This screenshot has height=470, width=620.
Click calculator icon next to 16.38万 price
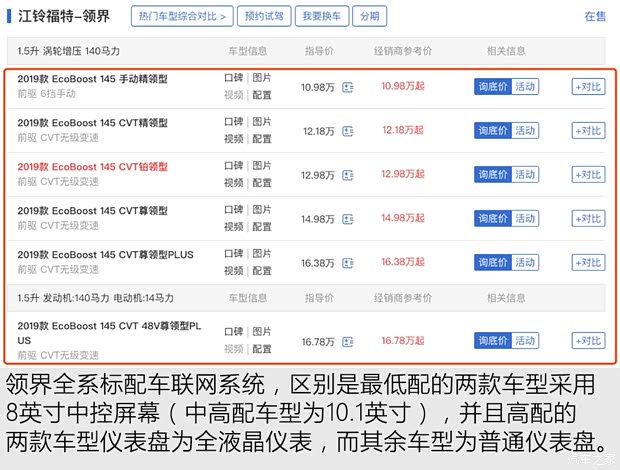coord(348,263)
